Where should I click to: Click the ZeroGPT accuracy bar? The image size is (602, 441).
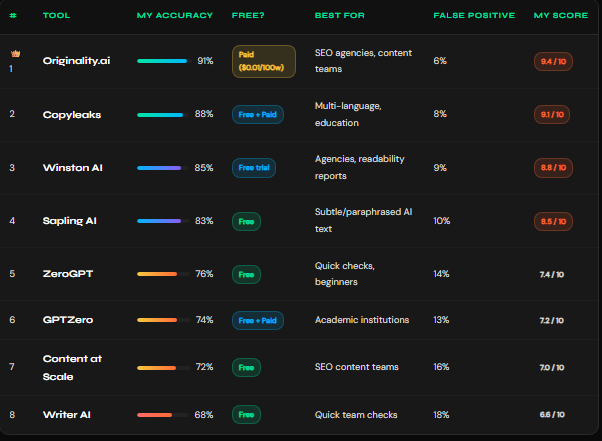tap(164, 274)
